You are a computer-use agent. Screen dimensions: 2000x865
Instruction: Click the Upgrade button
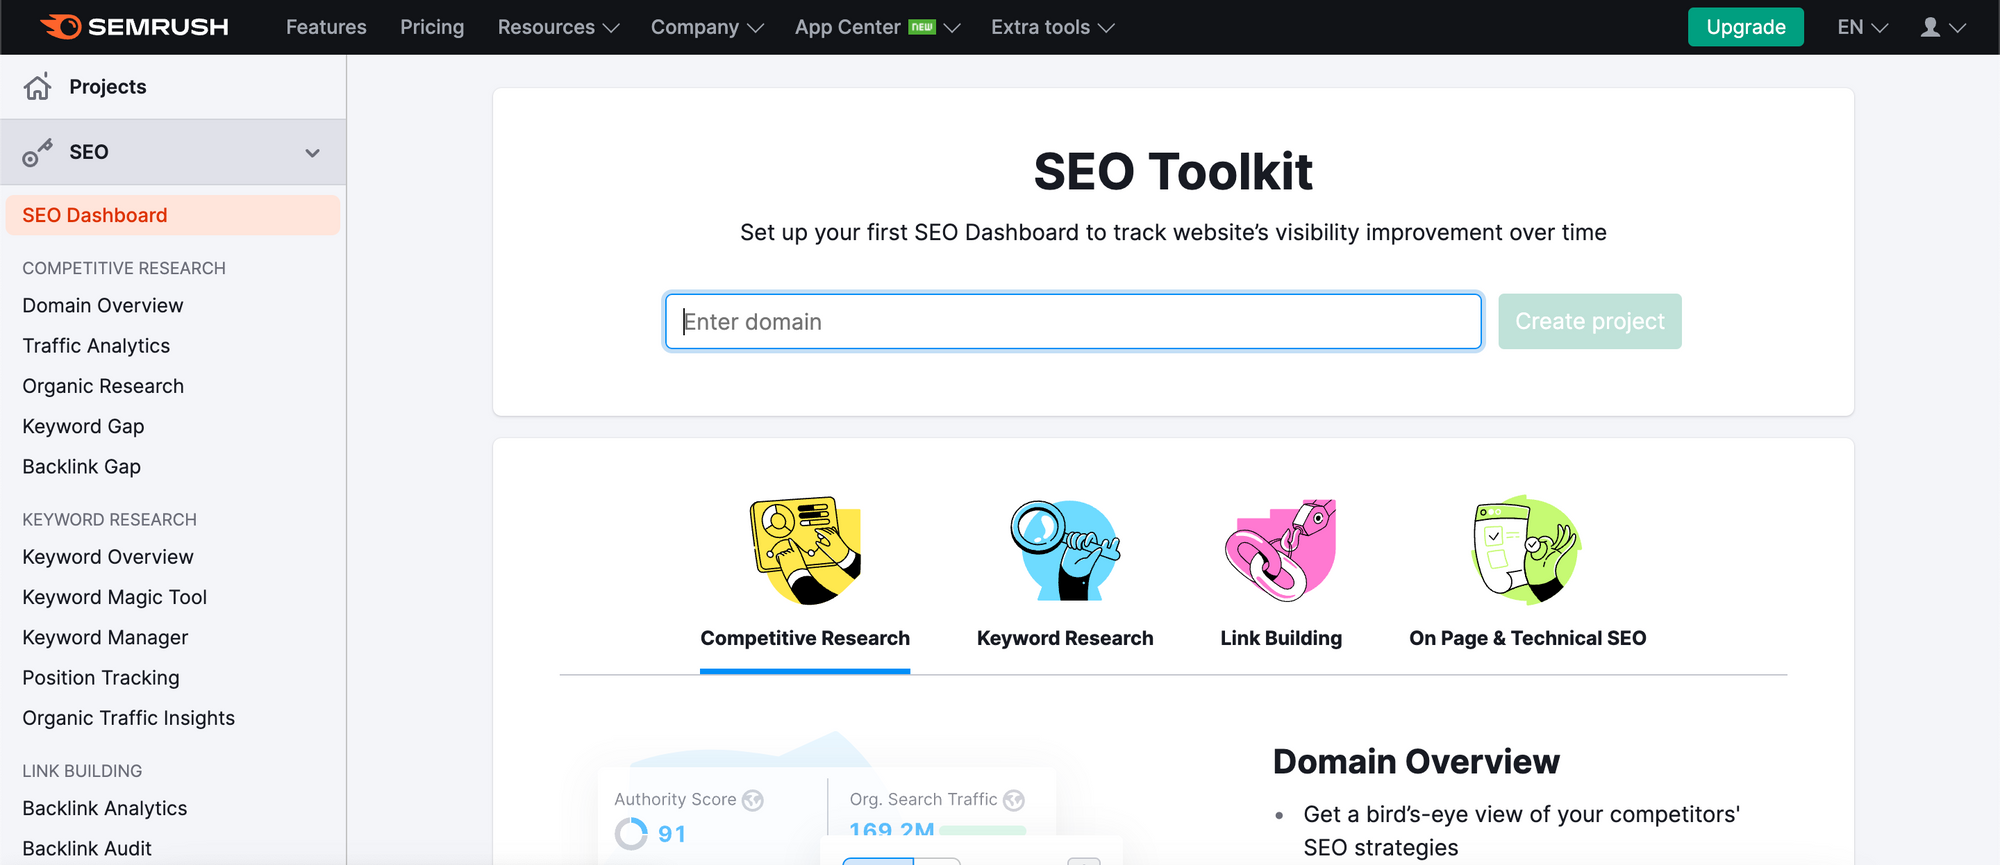(1746, 27)
